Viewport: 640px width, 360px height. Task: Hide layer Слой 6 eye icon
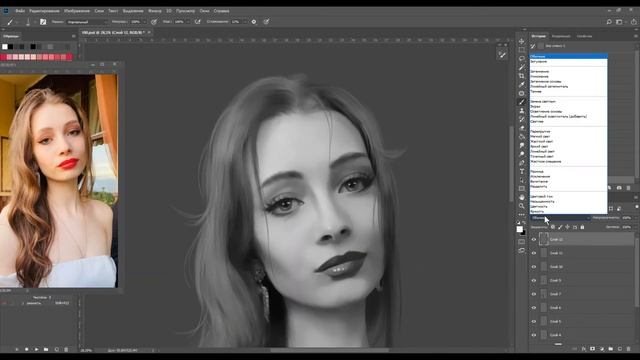[533, 308]
